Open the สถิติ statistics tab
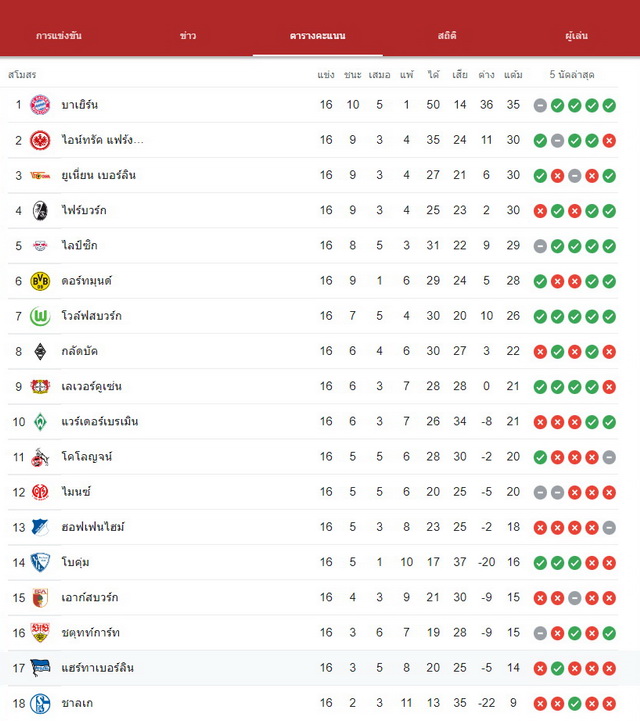 (x=447, y=35)
